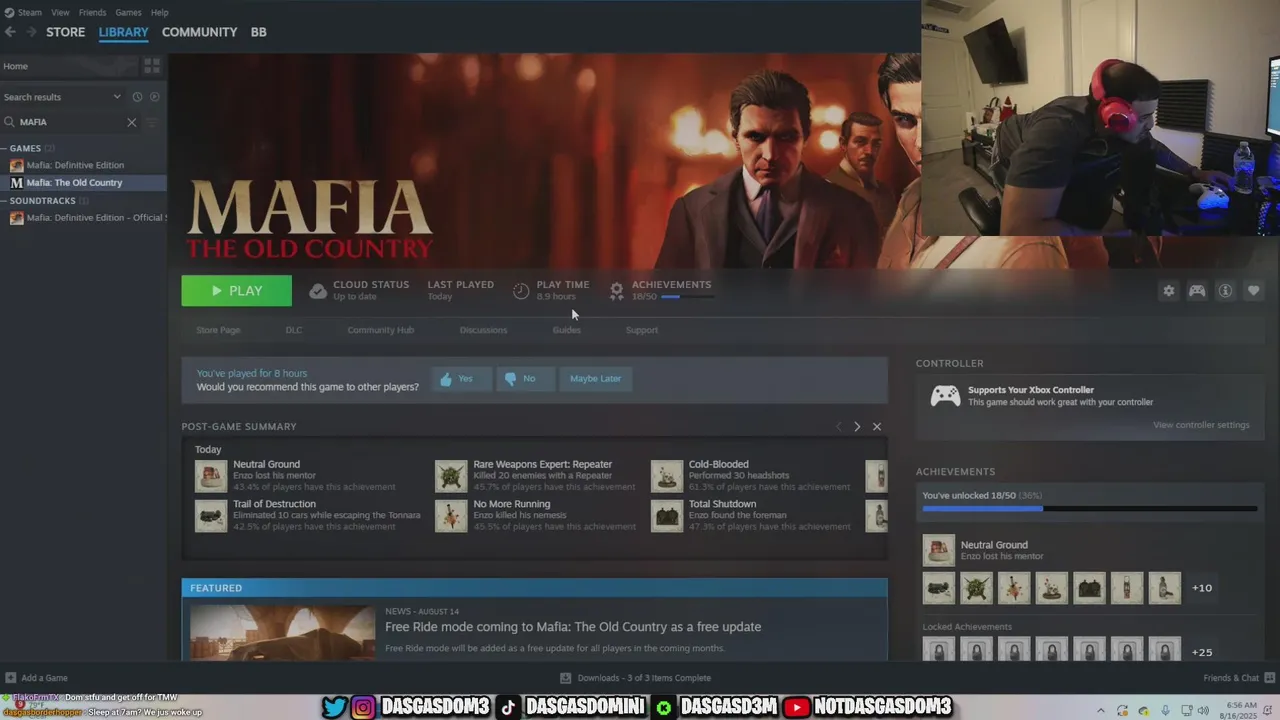1280x720 pixels.
Task: Click Add a Game
Action: click(36, 678)
